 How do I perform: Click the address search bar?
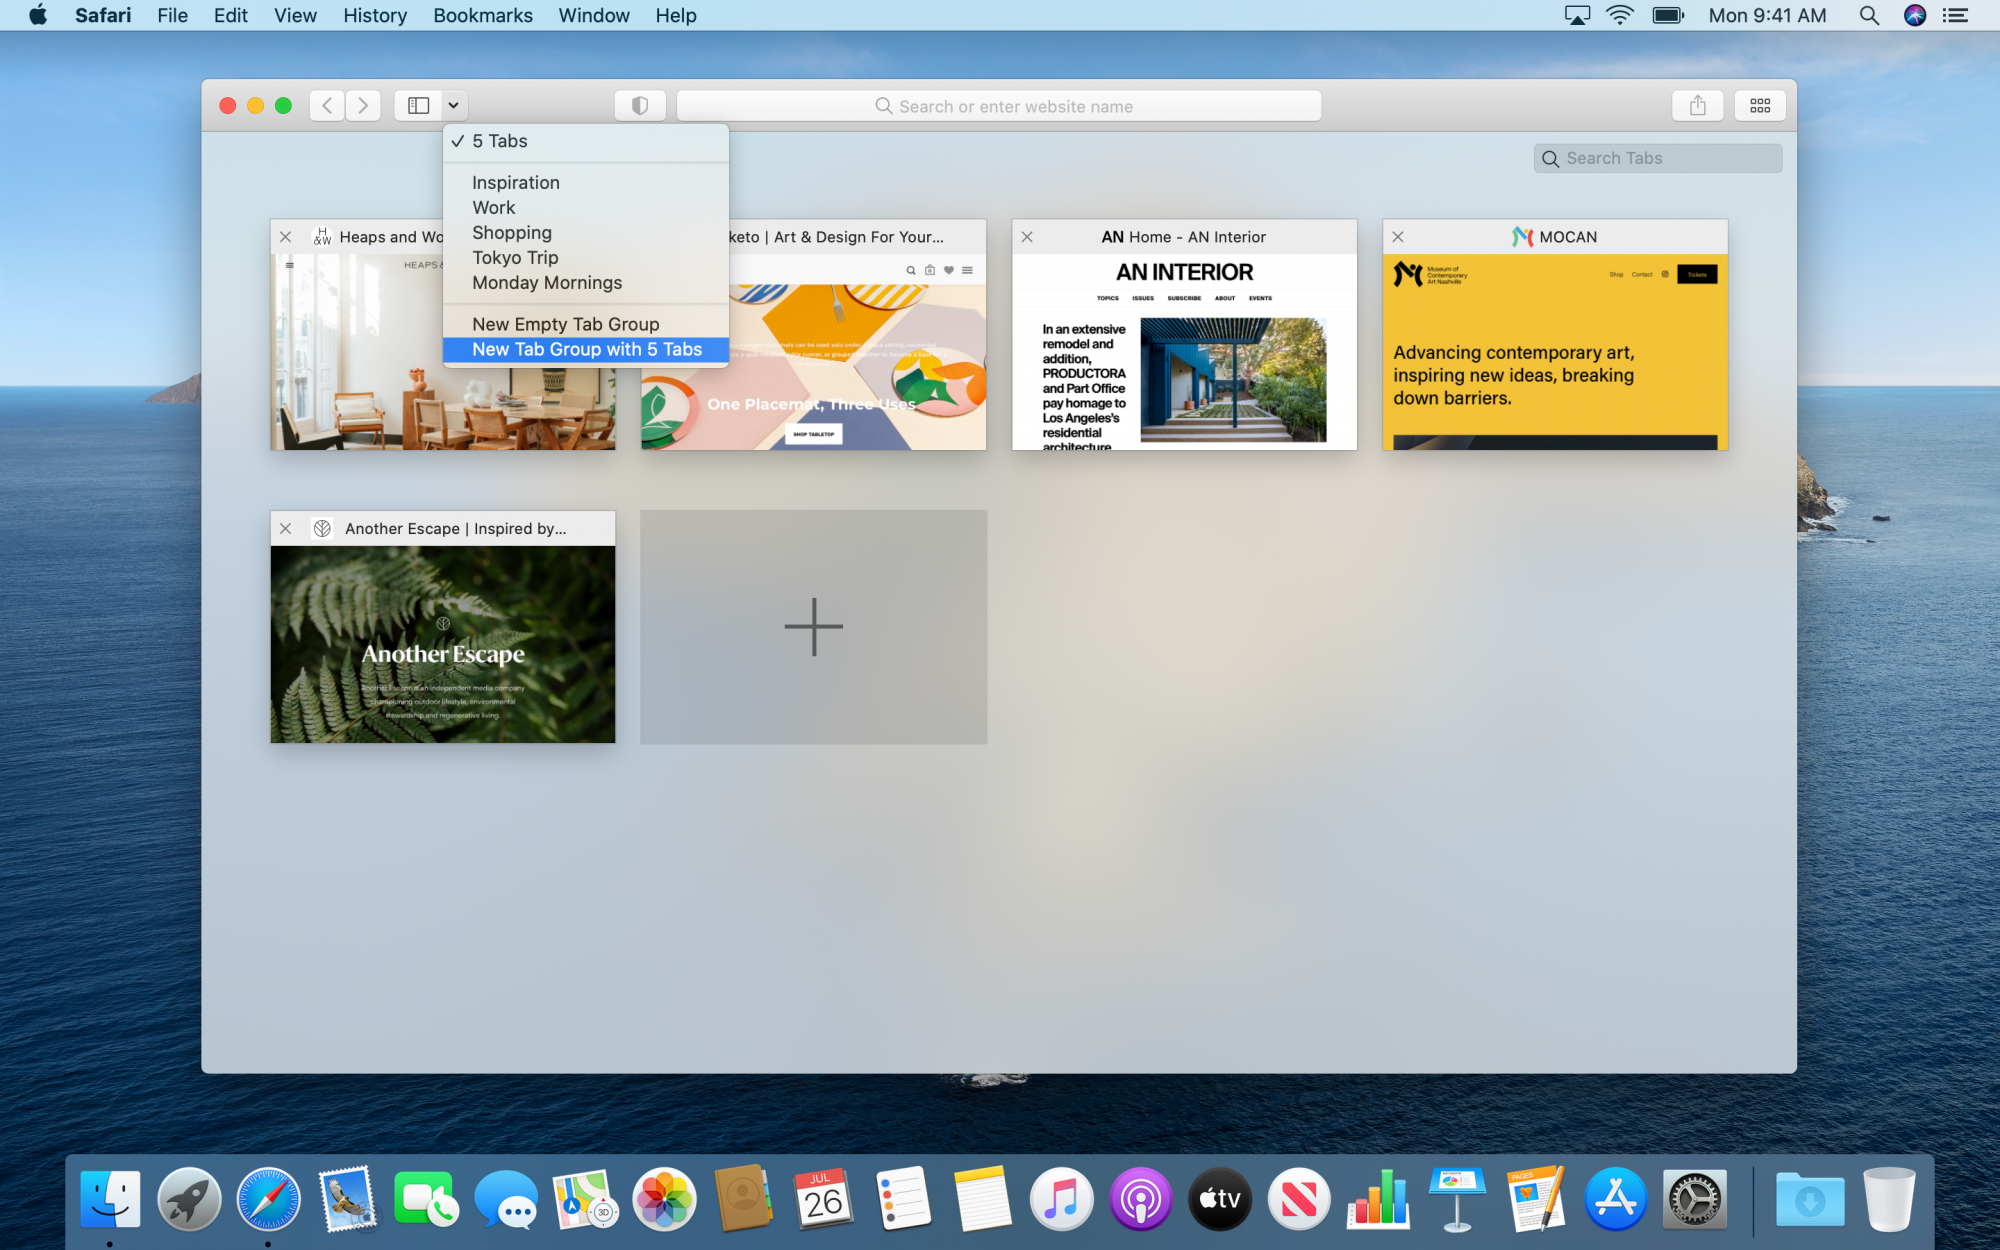(x=1000, y=106)
